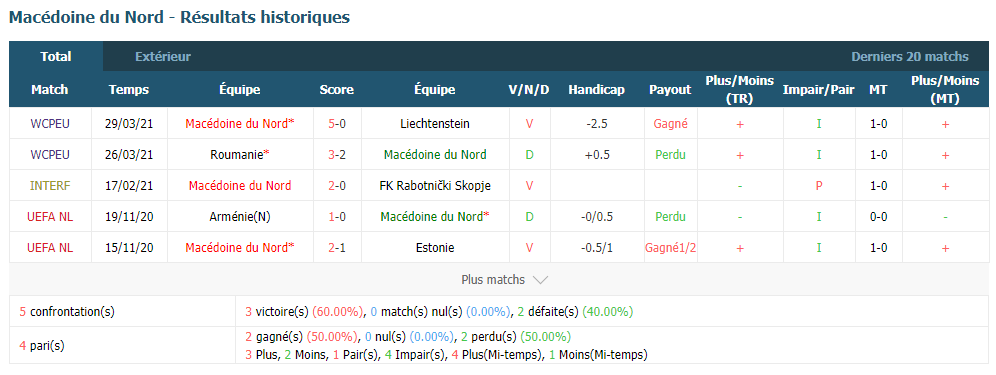Viewport: 996px width, 375px height.
Task: Select the Total tab
Action: [56, 57]
